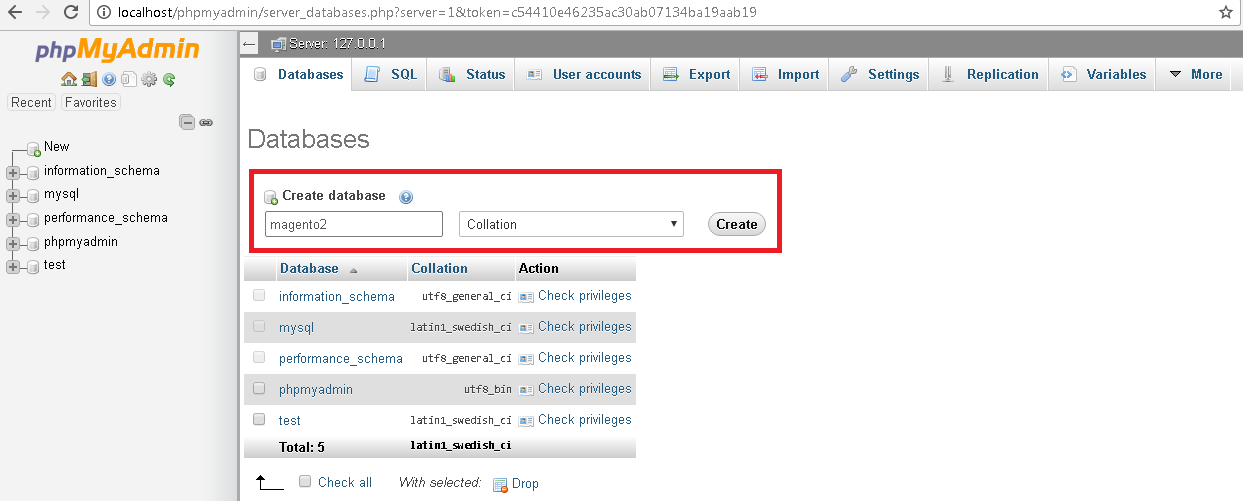Image resolution: width=1243 pixels, height=501 pixels.
Task: Click the mysql database cylinder icon in tree
Action: (33, 195)
